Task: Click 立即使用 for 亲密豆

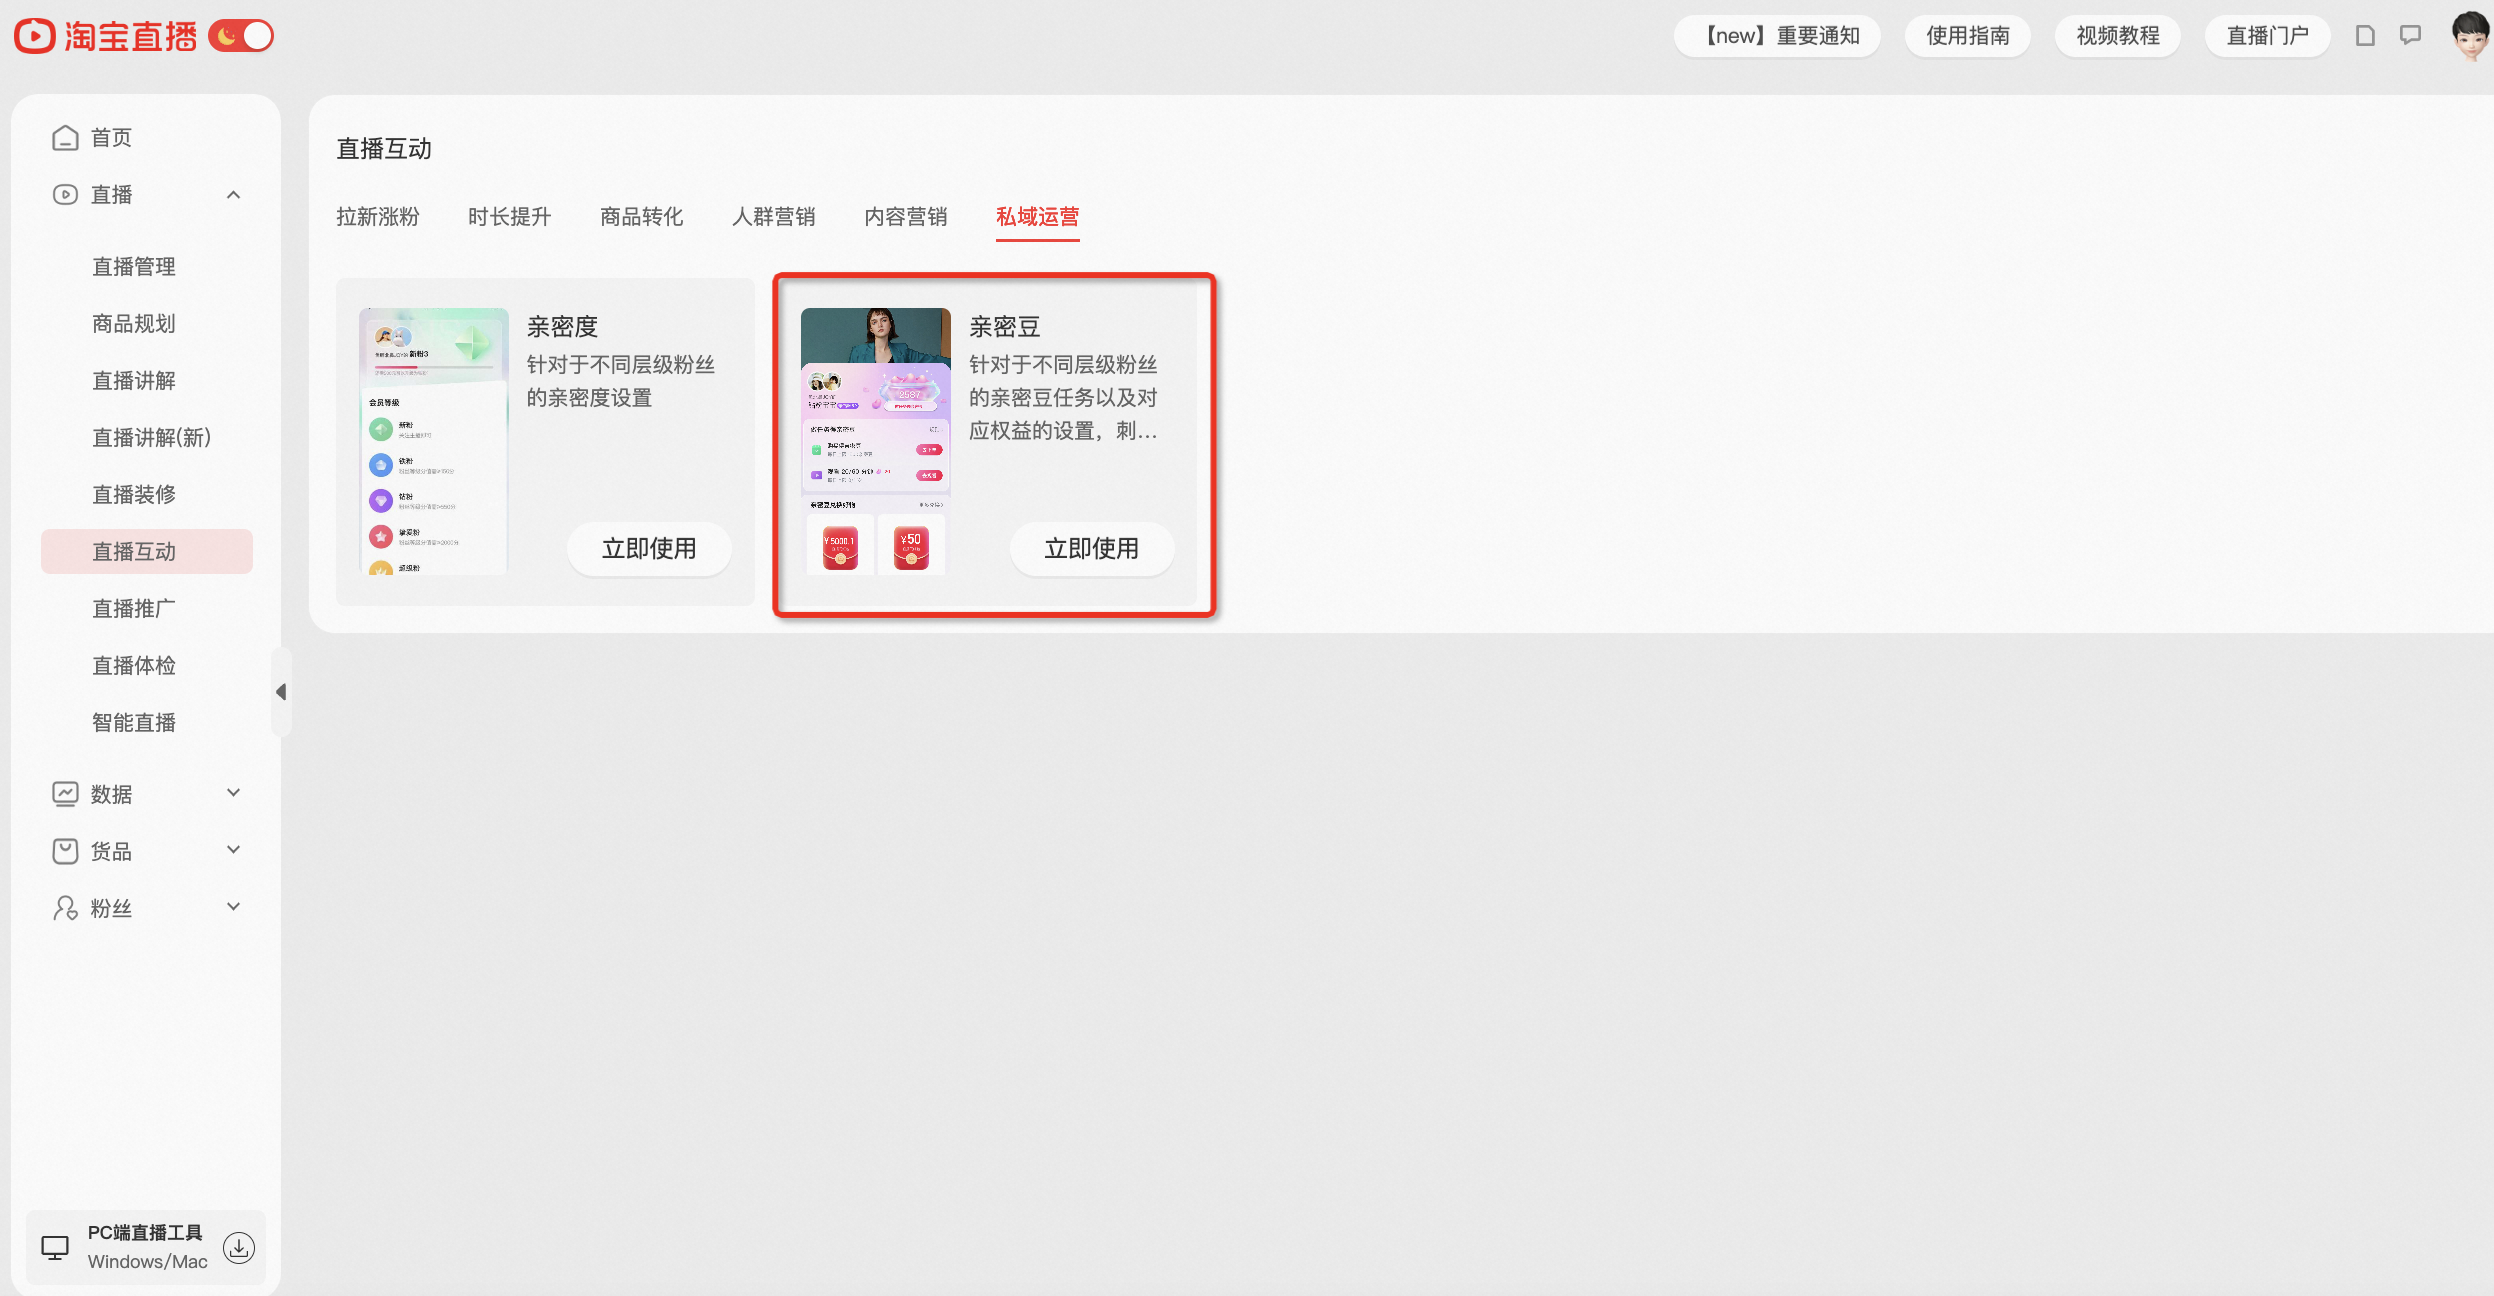Action: click(1092, 549)
